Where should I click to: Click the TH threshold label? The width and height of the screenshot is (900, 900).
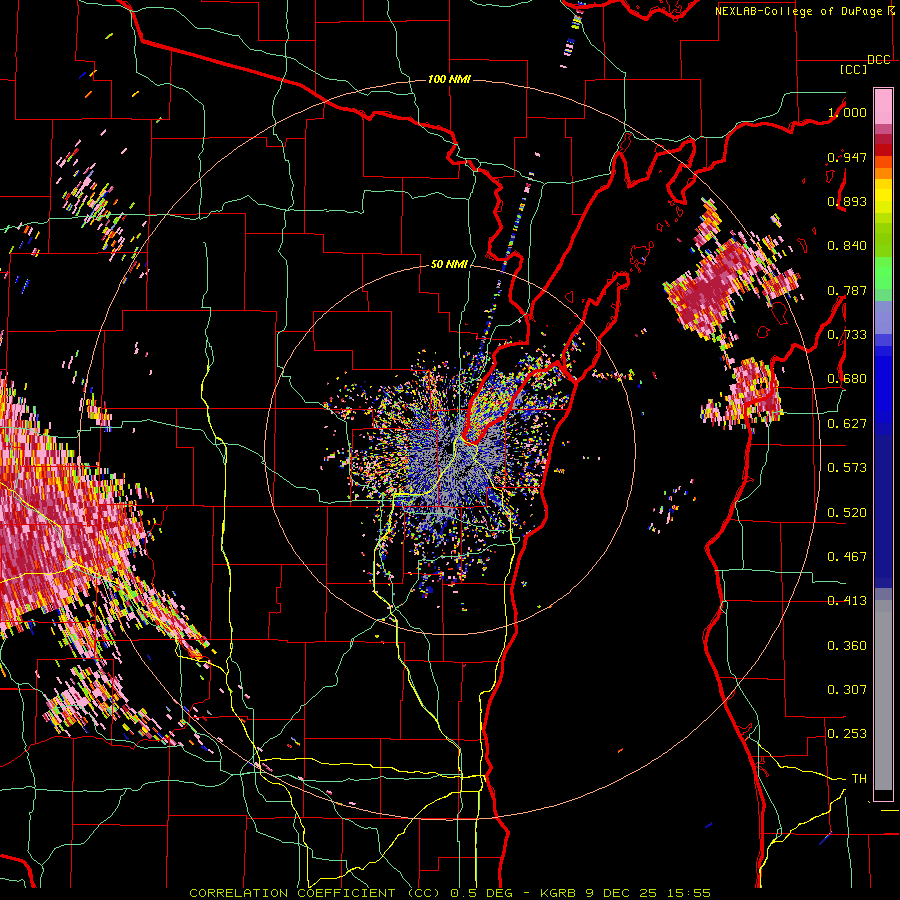point(859,779)
